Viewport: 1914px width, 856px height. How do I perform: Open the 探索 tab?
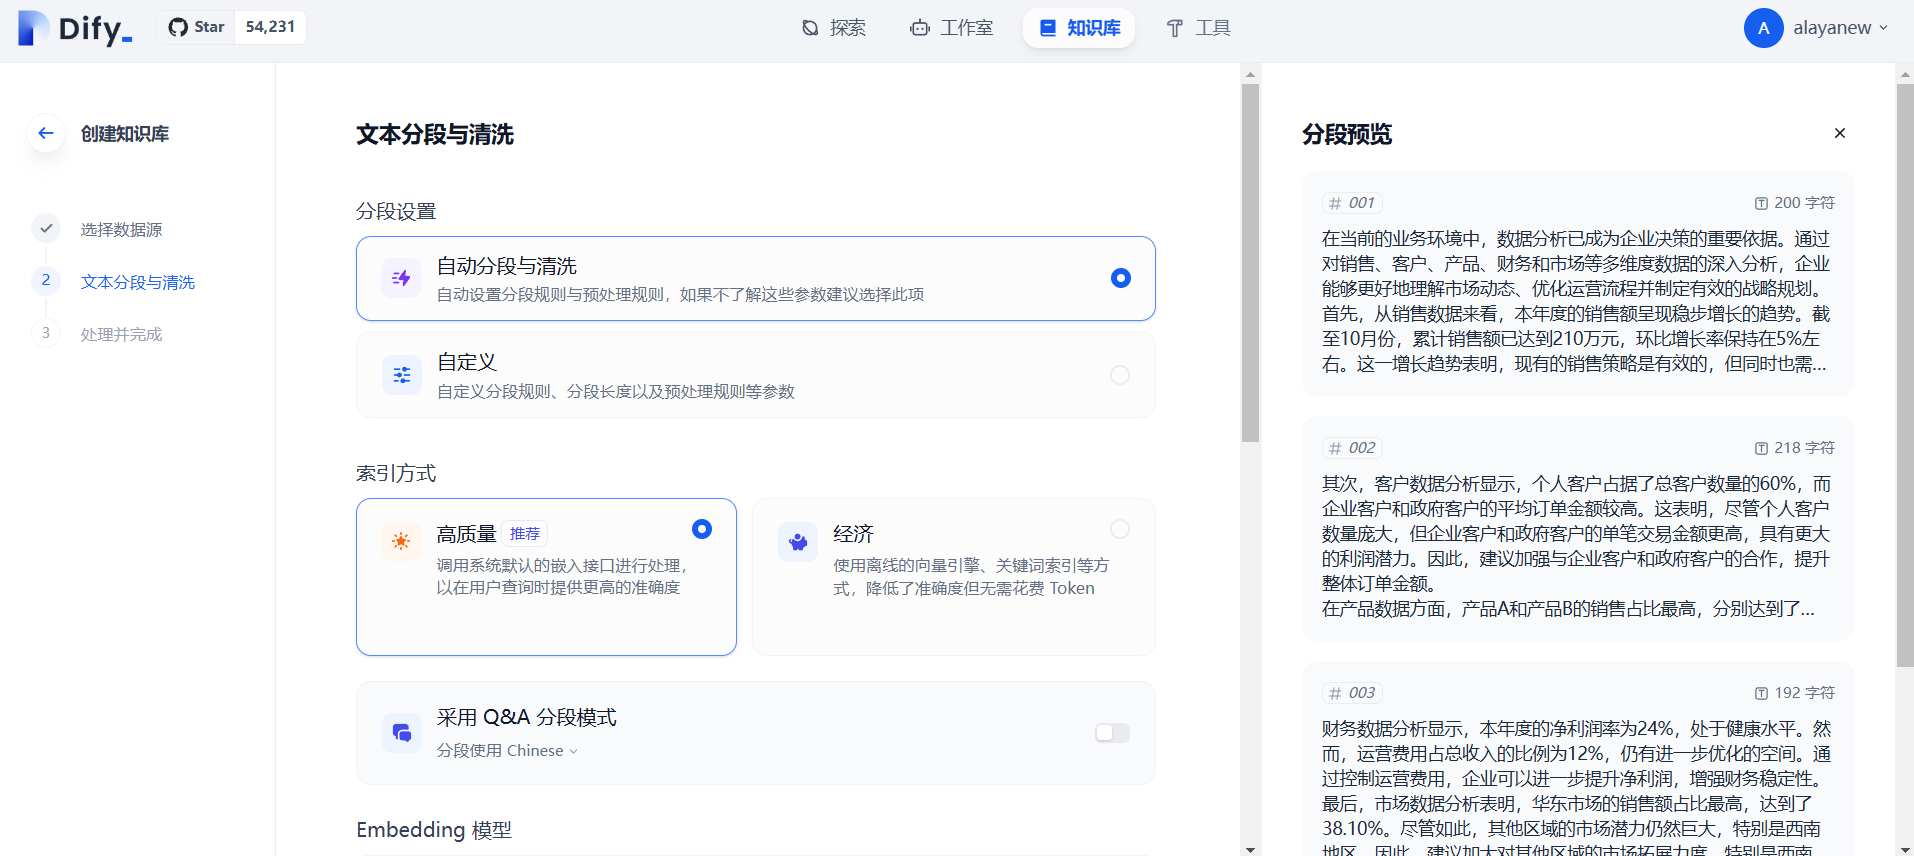click(x=834, y=28)
